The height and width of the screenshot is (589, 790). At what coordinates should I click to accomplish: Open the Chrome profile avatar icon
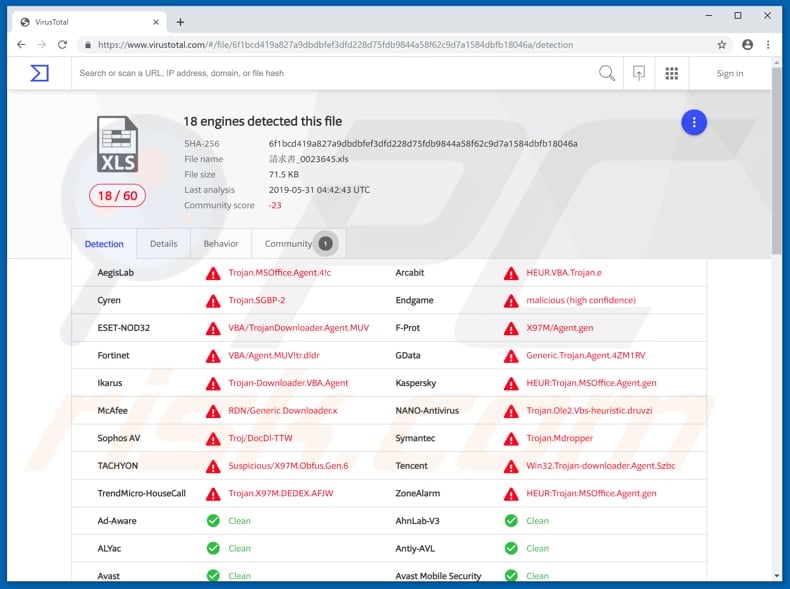tap(747, 45)
